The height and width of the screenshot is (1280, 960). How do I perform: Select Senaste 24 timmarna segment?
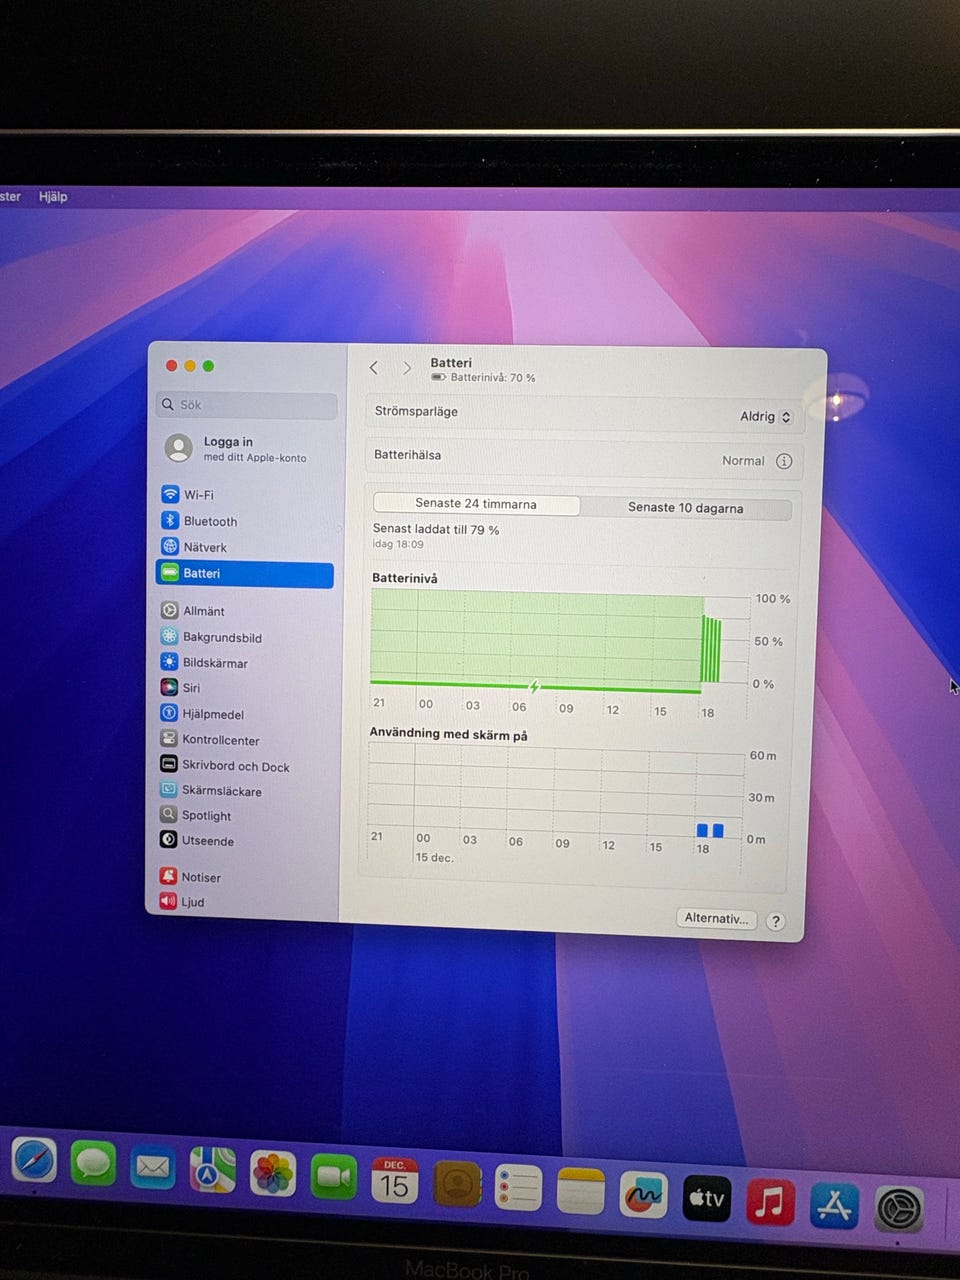[476, 504]
